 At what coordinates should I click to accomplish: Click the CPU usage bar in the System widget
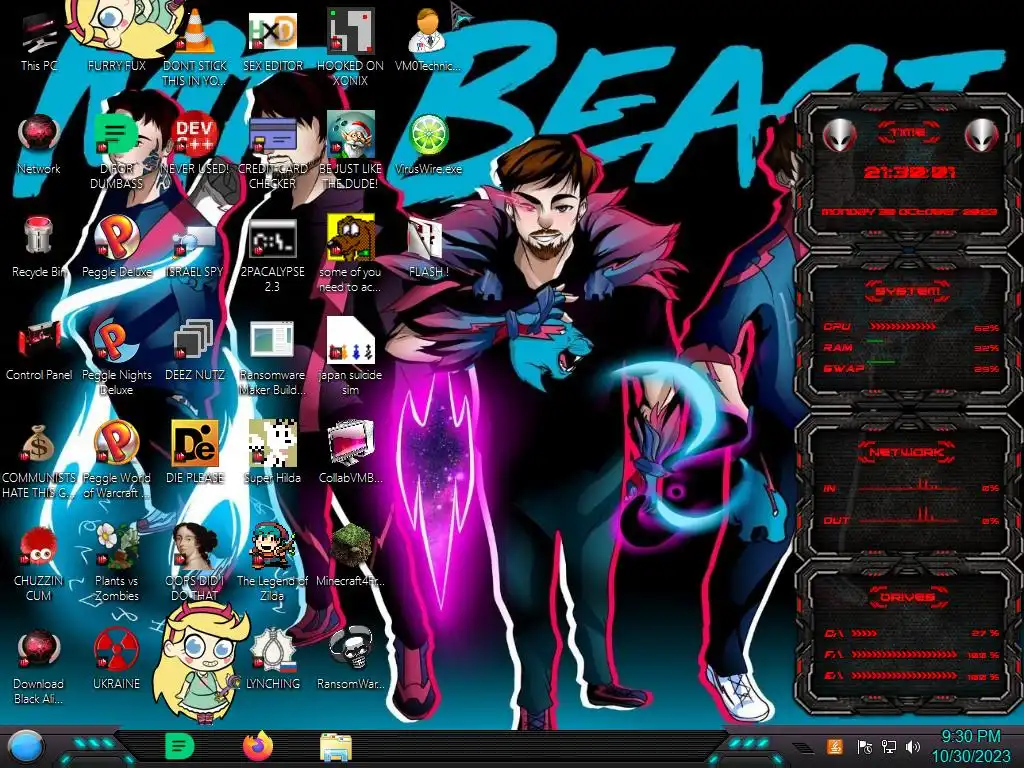[903, 326]
